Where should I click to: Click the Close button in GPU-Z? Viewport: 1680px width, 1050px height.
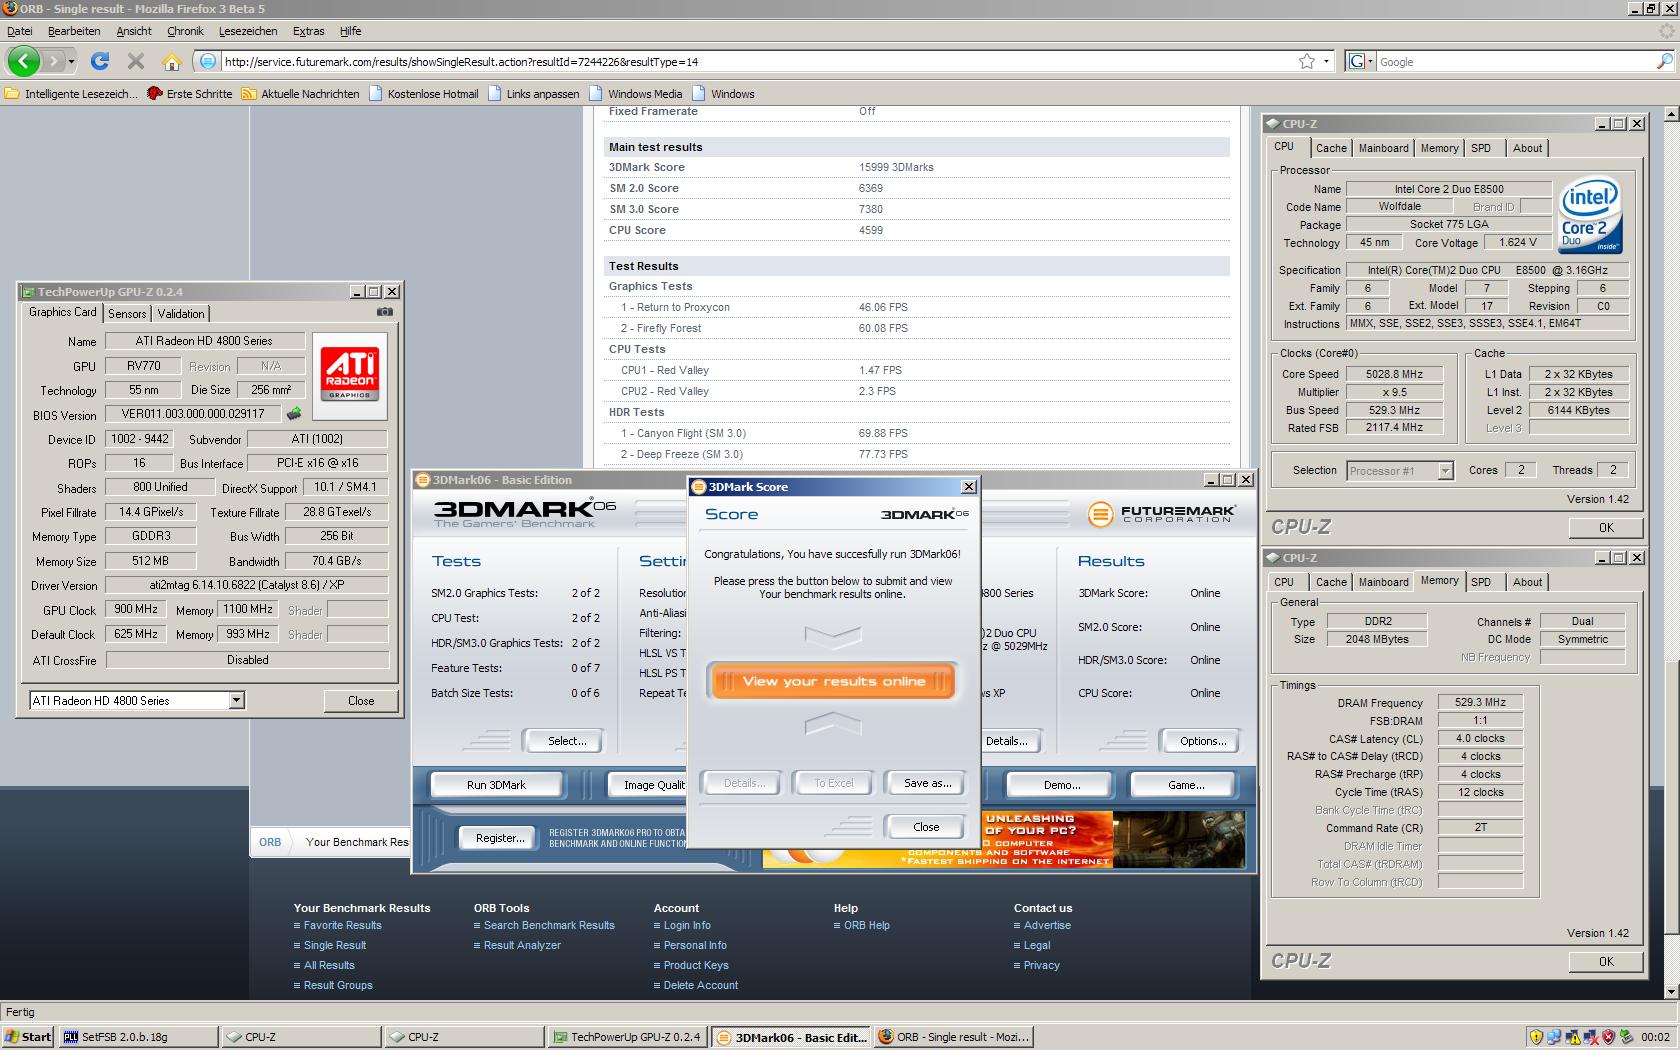pyautogui.click(x=361, y=701)
